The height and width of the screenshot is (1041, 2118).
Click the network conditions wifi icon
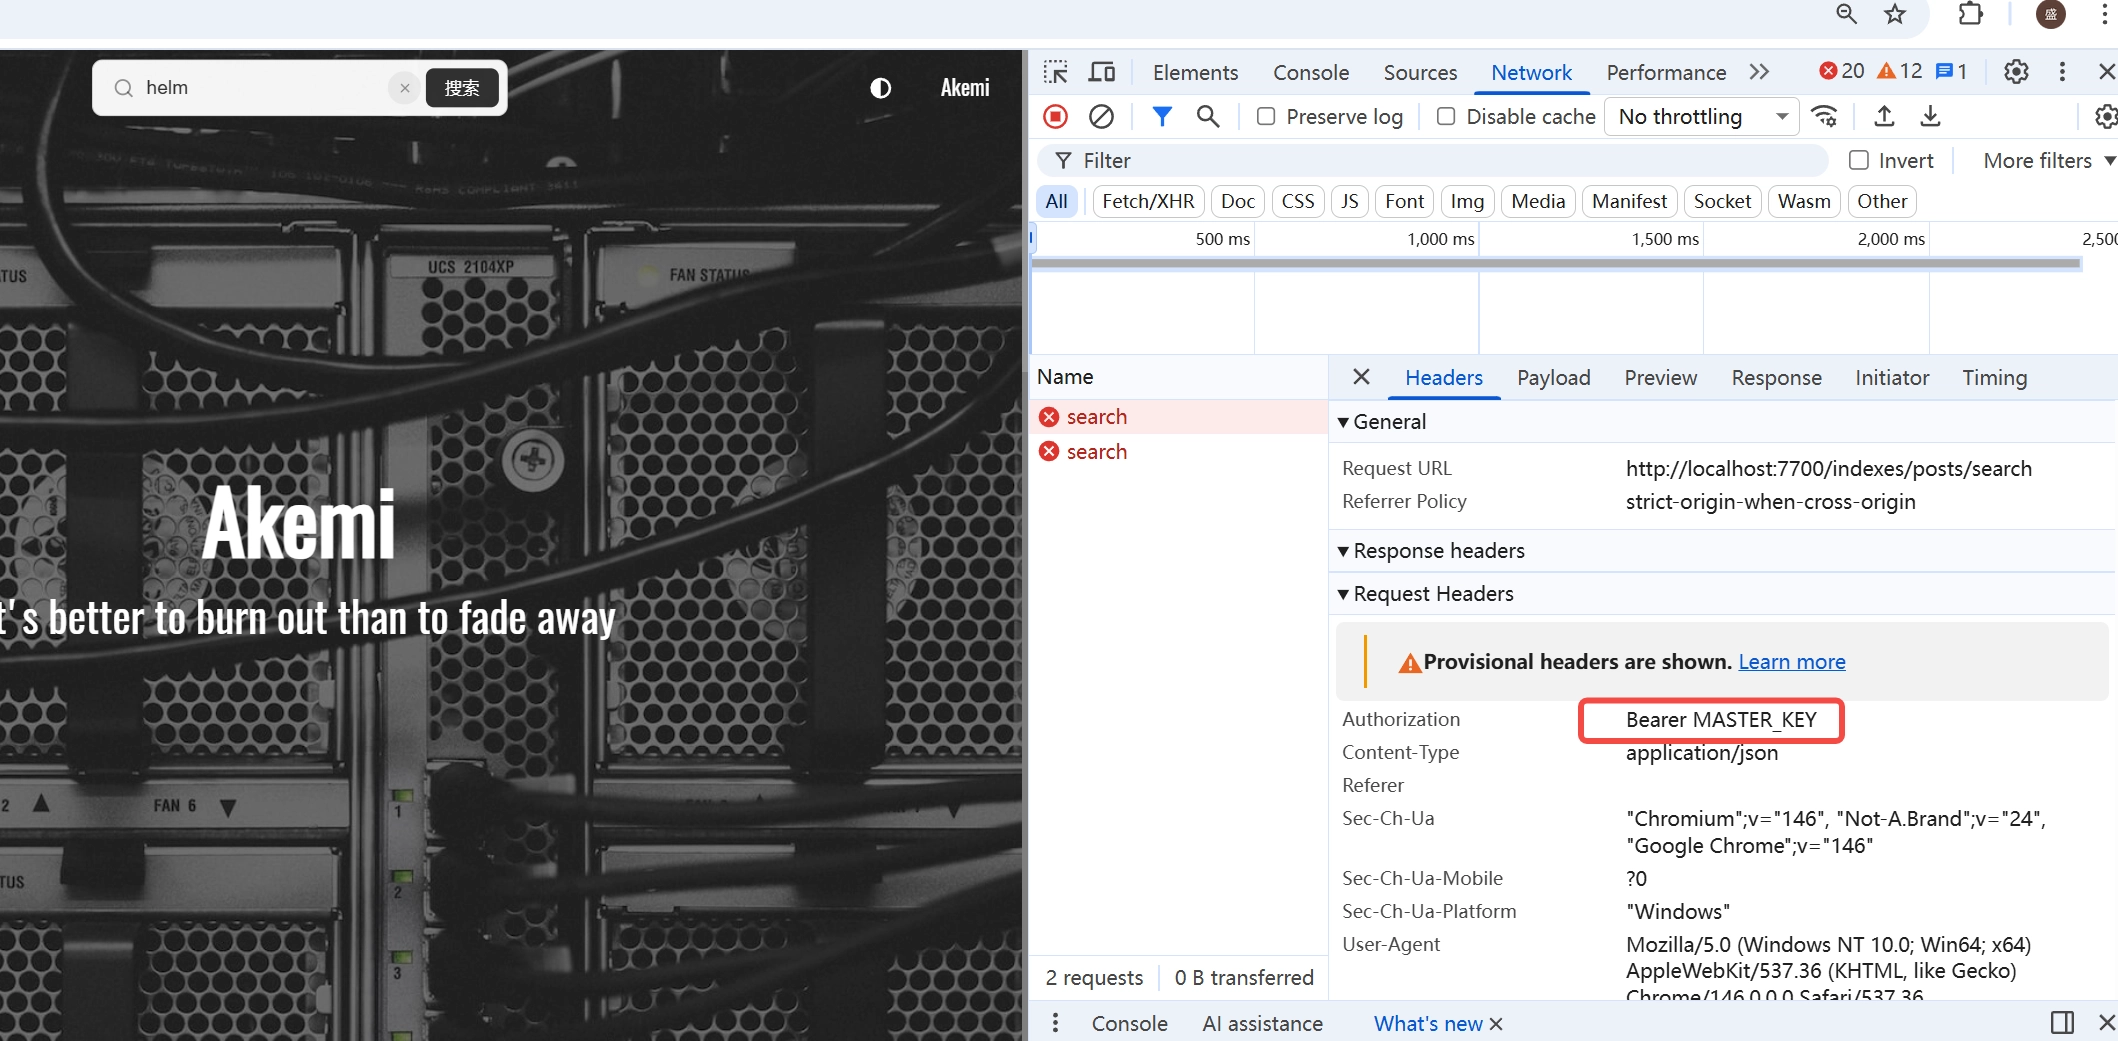pyautogui.click(x=1825, y=117)
